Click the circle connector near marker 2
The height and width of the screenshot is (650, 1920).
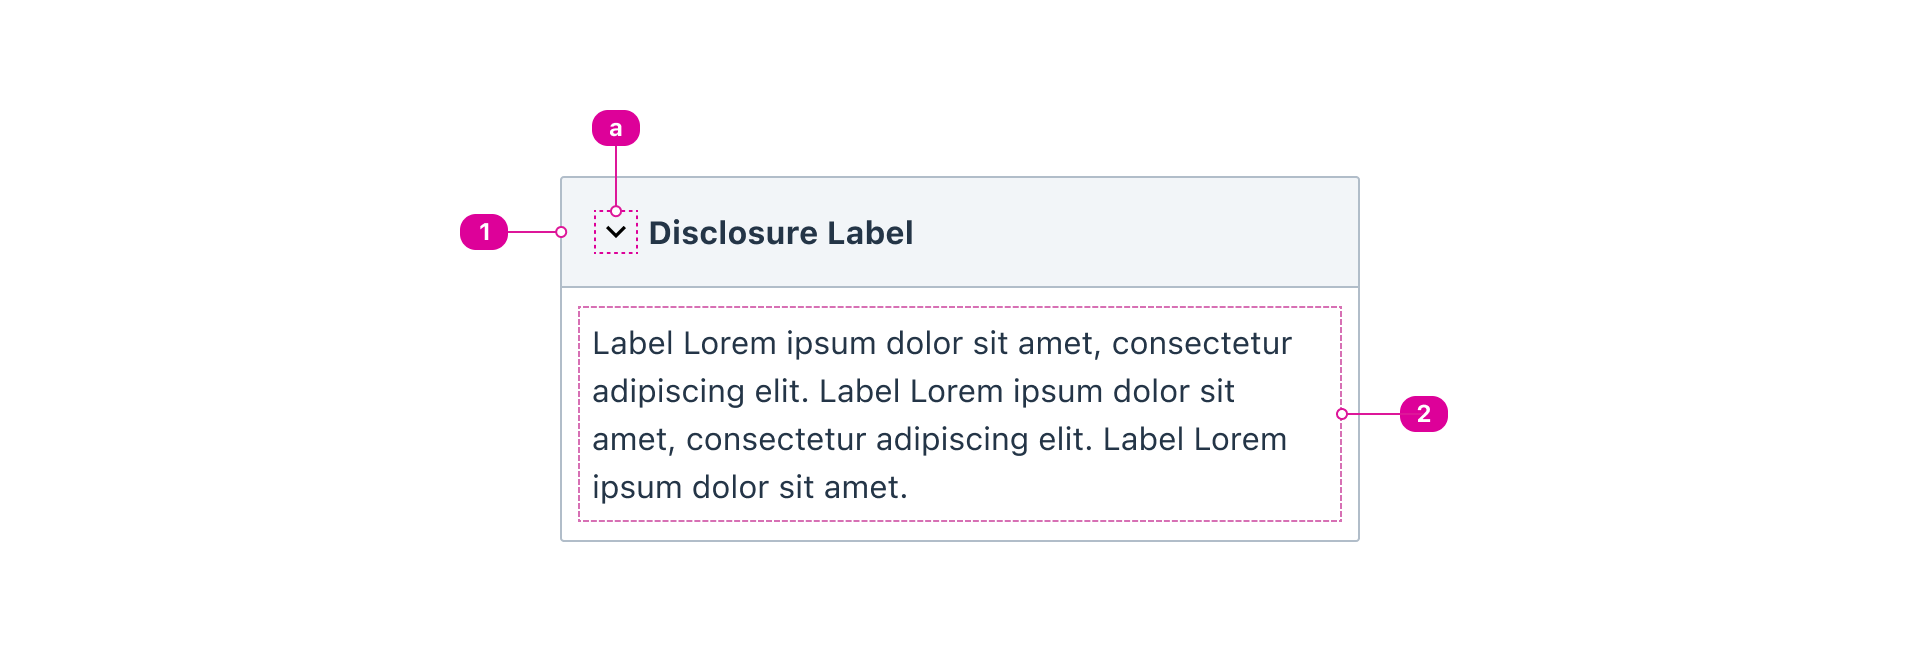click(1342, 416)
